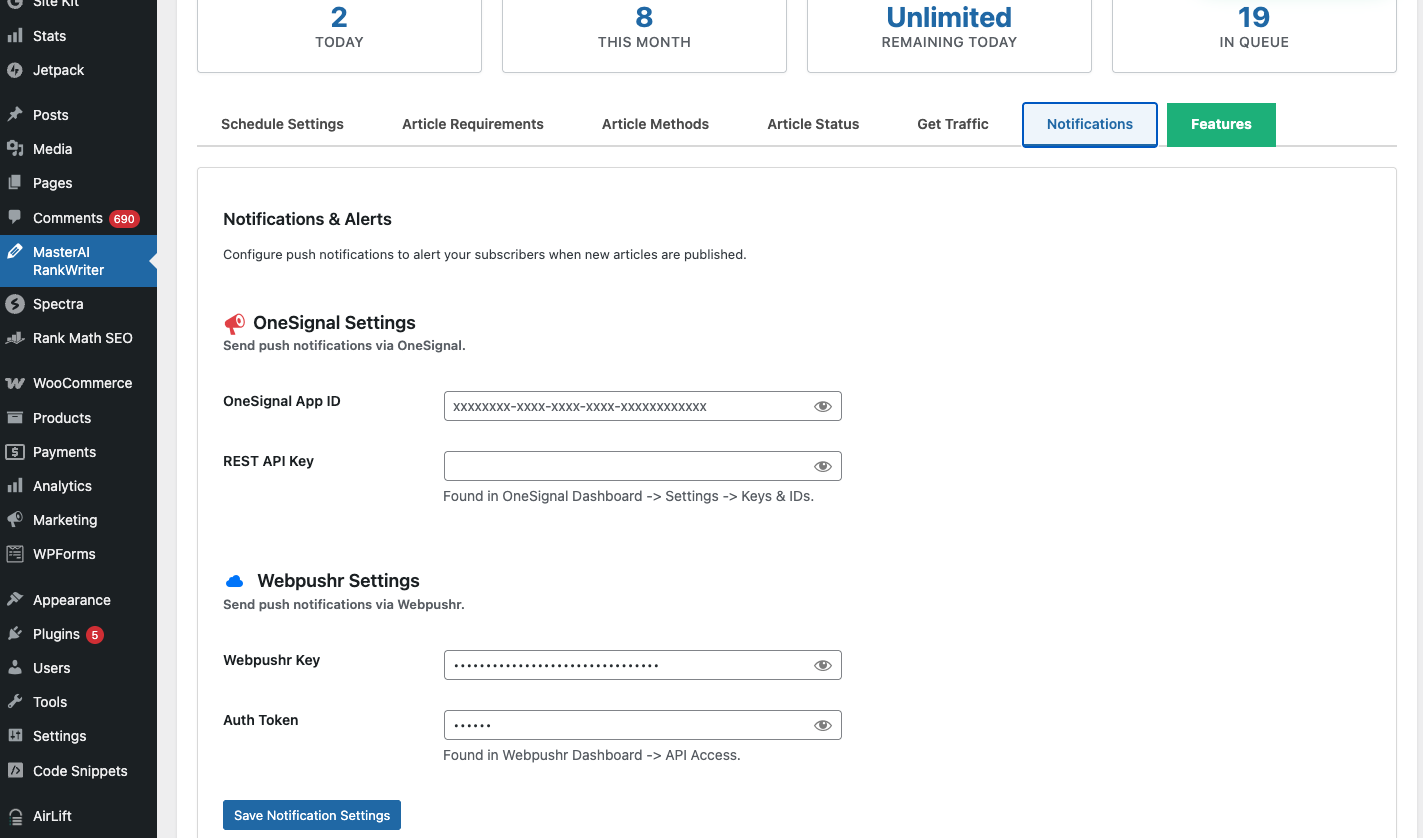This screenshot has height=838, width=1423.
Task: Click into the REST API Key field
Action: 625,466
